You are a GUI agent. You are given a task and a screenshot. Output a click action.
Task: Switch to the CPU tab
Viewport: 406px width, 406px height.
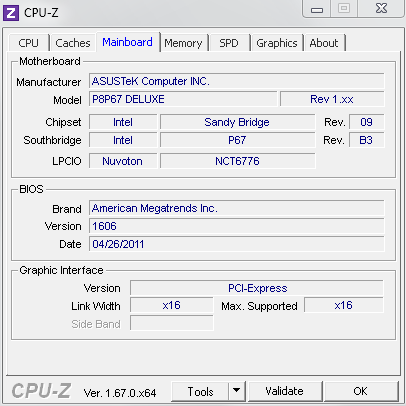pos(29,43)
